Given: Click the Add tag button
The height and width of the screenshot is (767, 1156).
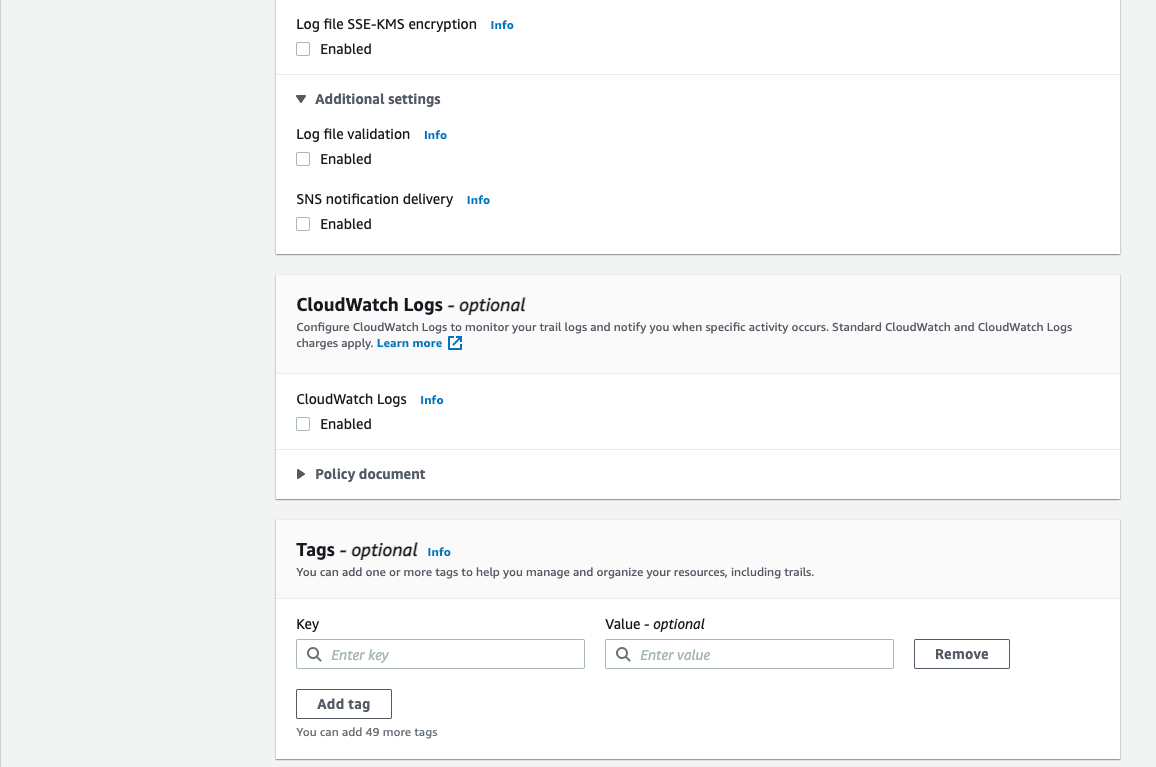Looking at the screenshot, I should coord(343,704).
